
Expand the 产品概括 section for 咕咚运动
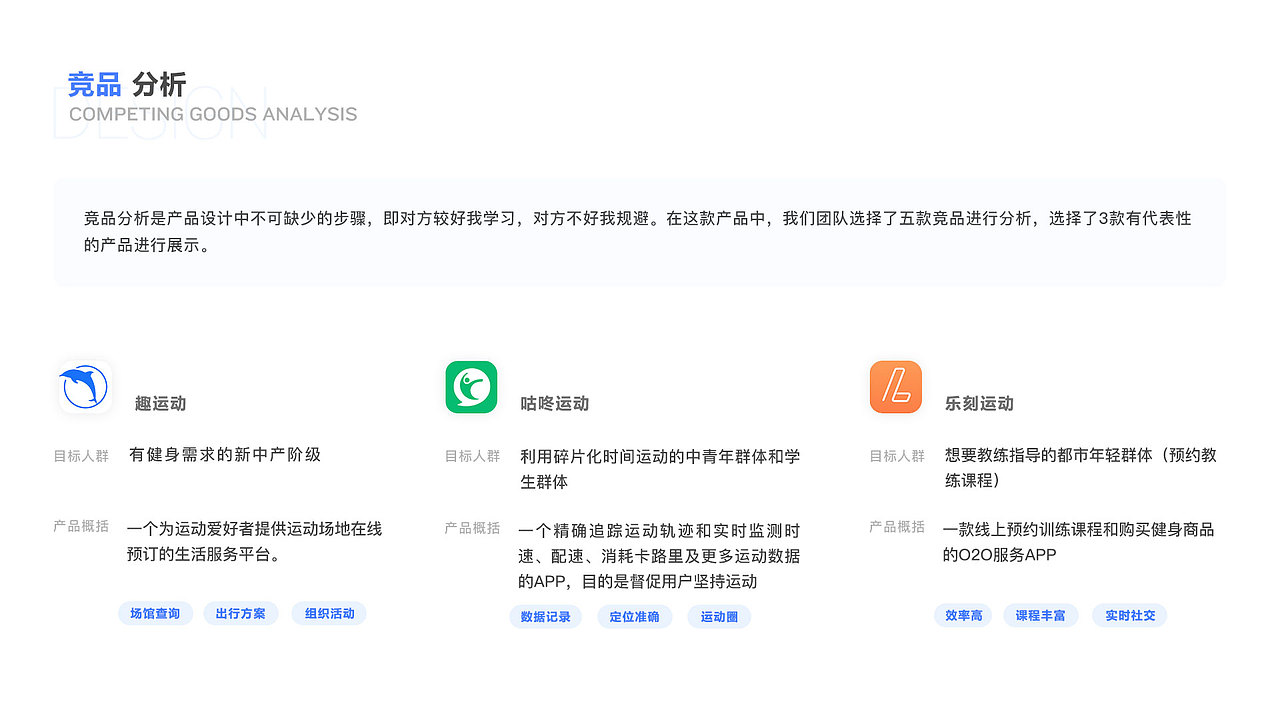click(x=471, y=527)
